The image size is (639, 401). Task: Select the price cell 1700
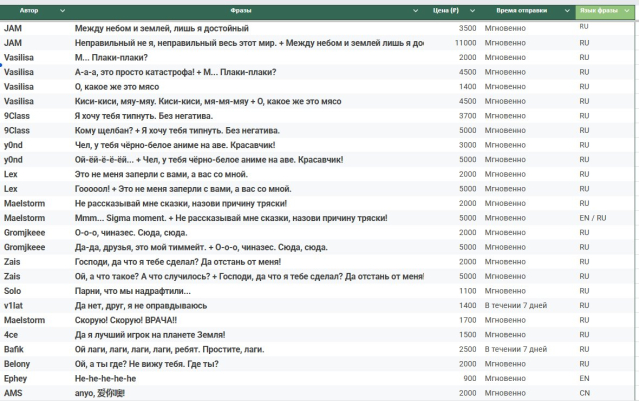[467, 321]
